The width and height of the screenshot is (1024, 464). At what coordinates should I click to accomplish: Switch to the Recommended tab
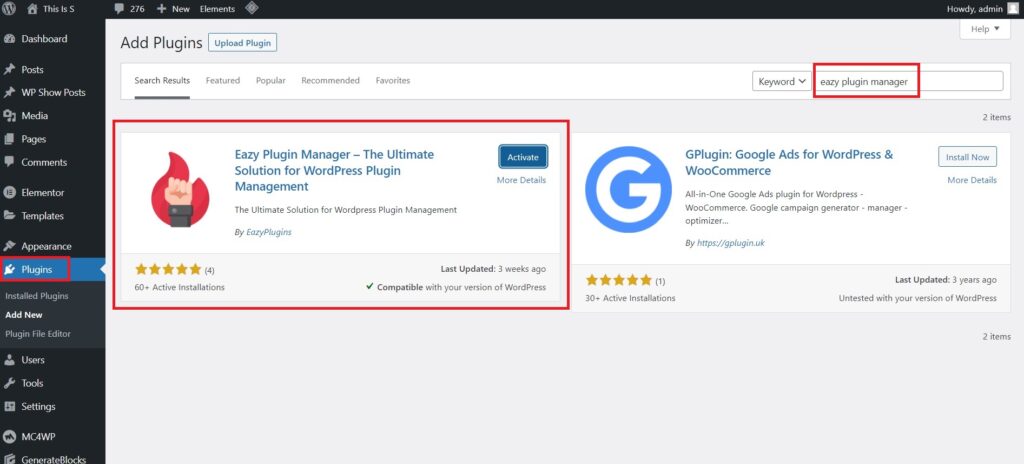(x=330, y=80)
